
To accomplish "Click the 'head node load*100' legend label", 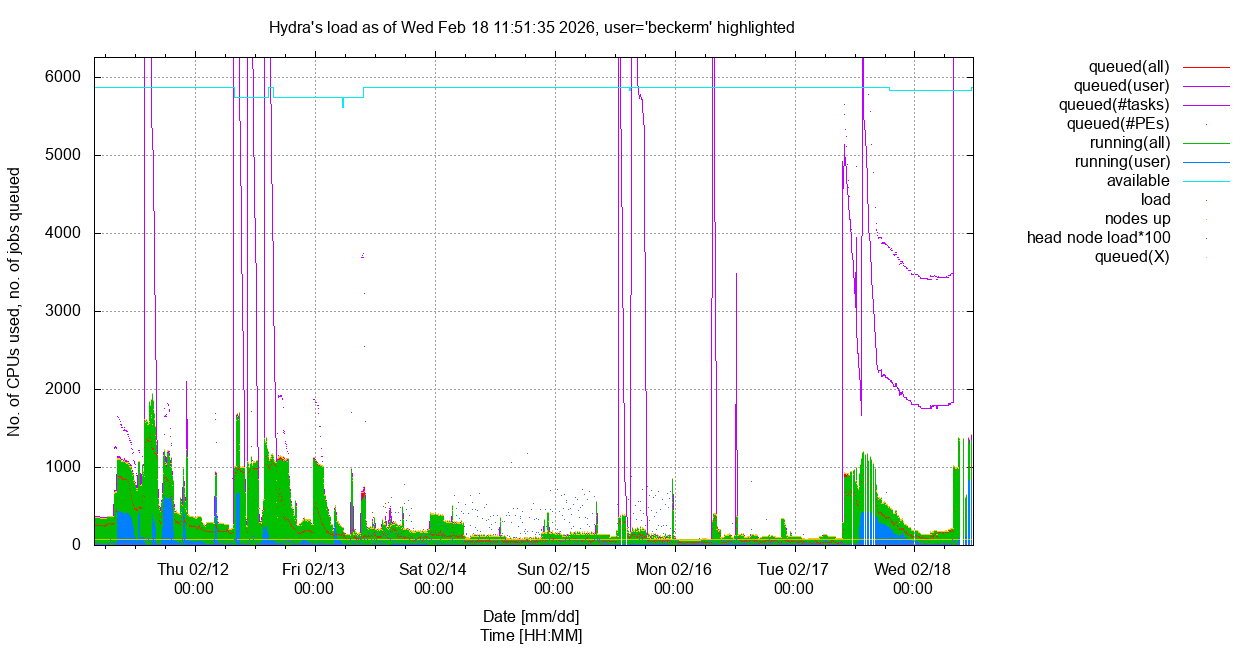I will pyautogui.click(x=1098, y=238).
